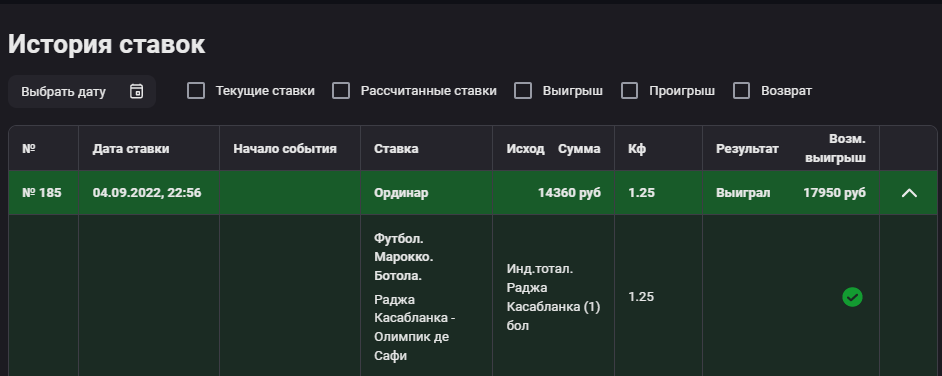Tick the Рассчитанные ставки checkbox
Screen dimensions: 942x376
[x=341, y=91]
